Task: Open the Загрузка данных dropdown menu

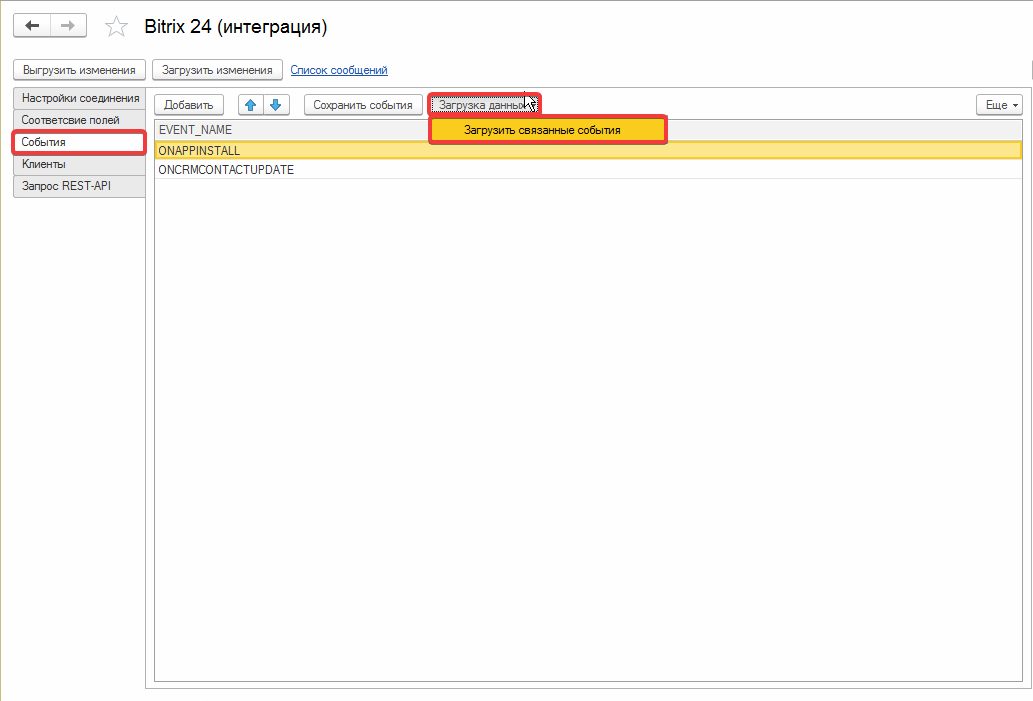Action: click(x=484, y=105)
